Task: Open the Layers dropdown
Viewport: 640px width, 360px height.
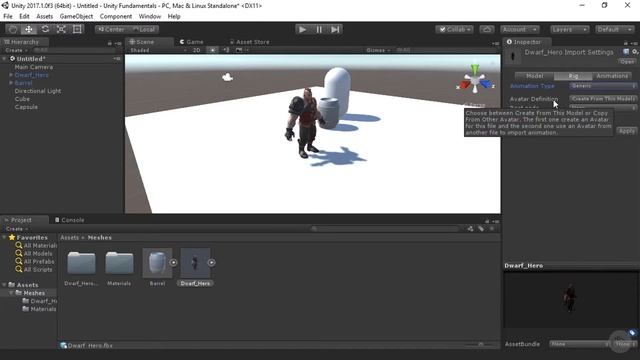Action: 569,29
